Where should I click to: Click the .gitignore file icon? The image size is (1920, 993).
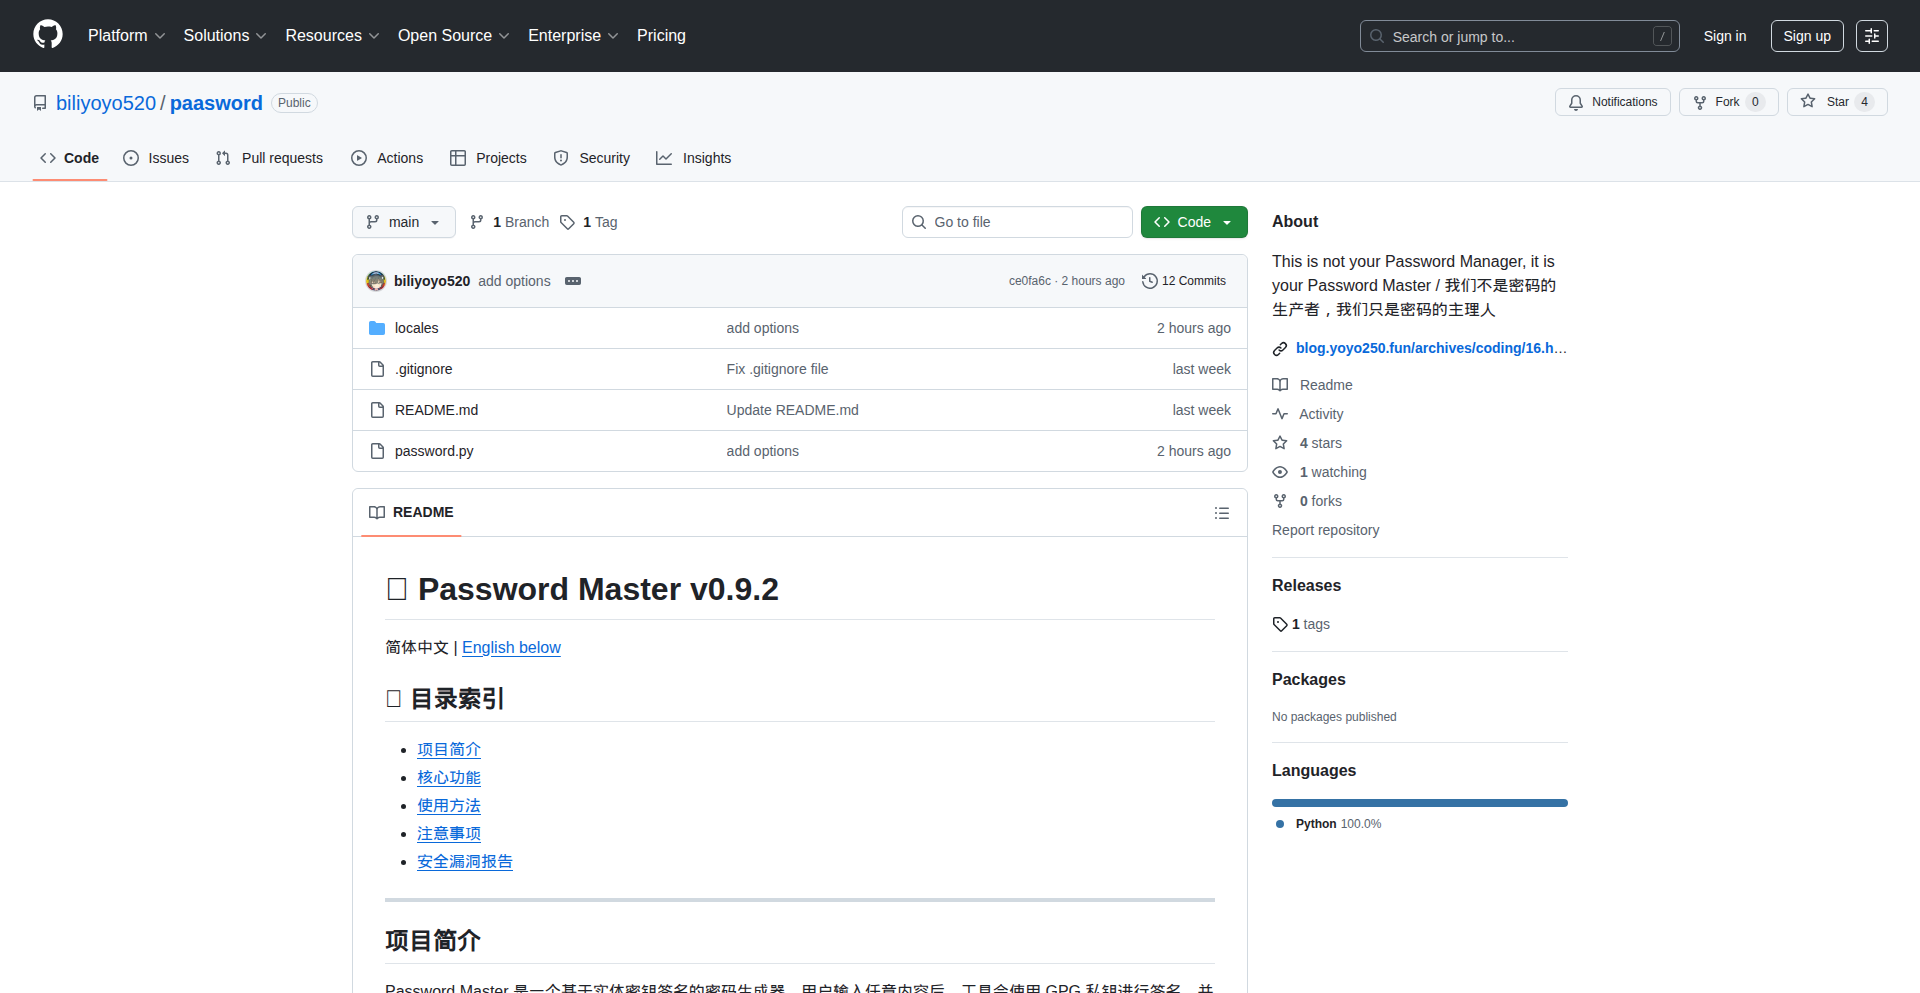[377, 369]
